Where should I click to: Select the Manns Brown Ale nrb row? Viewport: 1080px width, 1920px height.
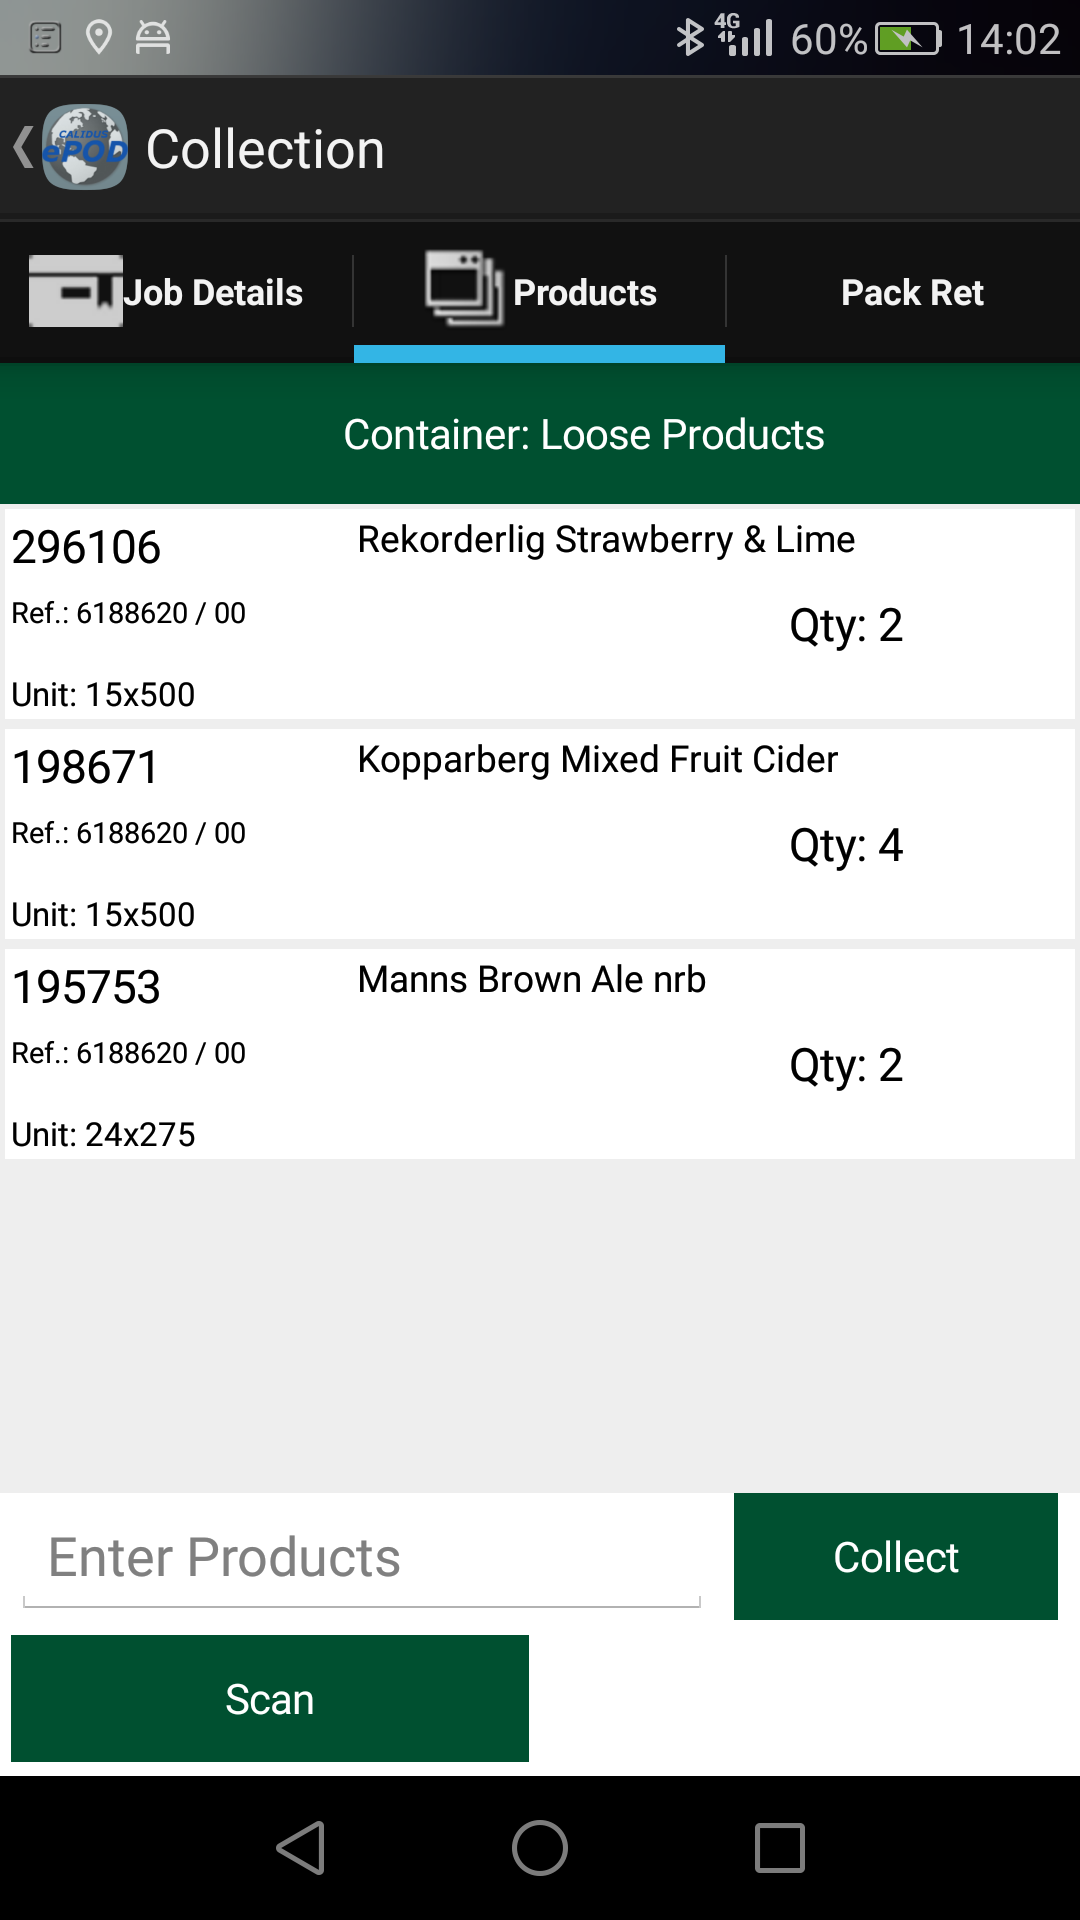click(540, 1054)
